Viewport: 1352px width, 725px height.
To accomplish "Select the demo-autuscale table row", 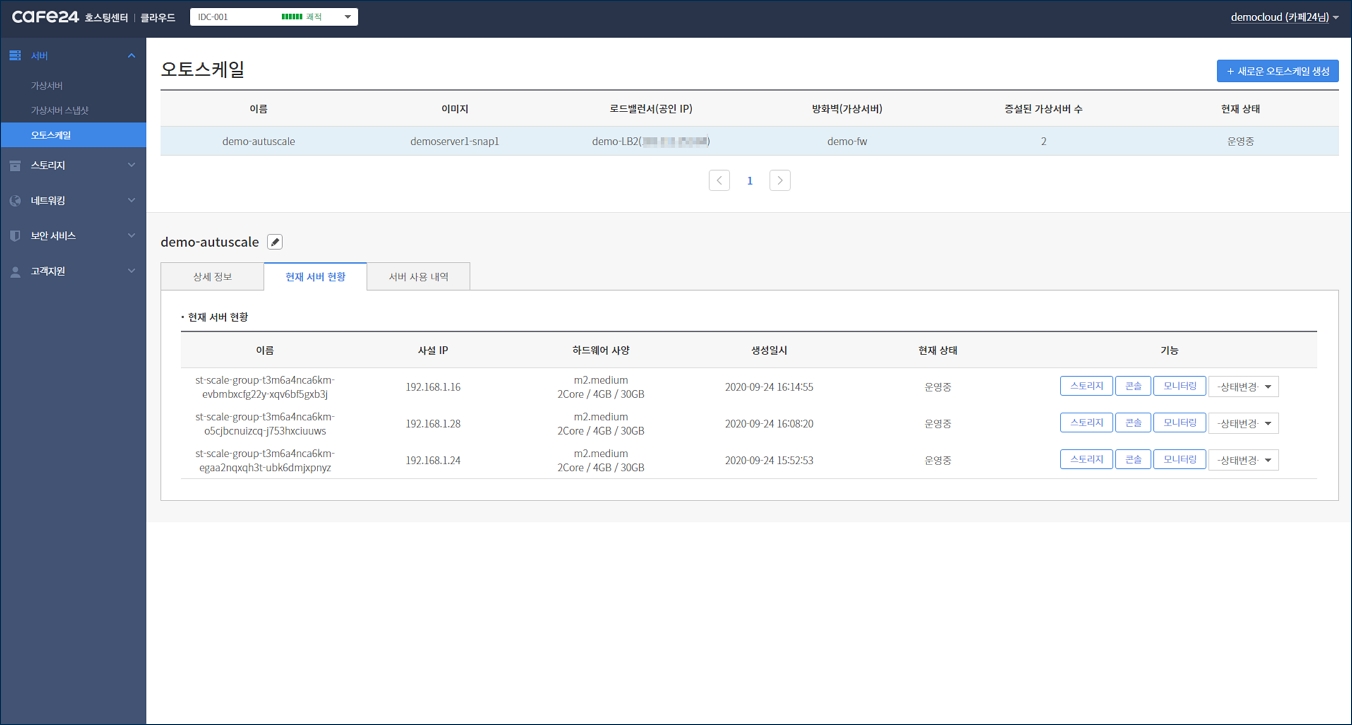I will click(749, 141).
